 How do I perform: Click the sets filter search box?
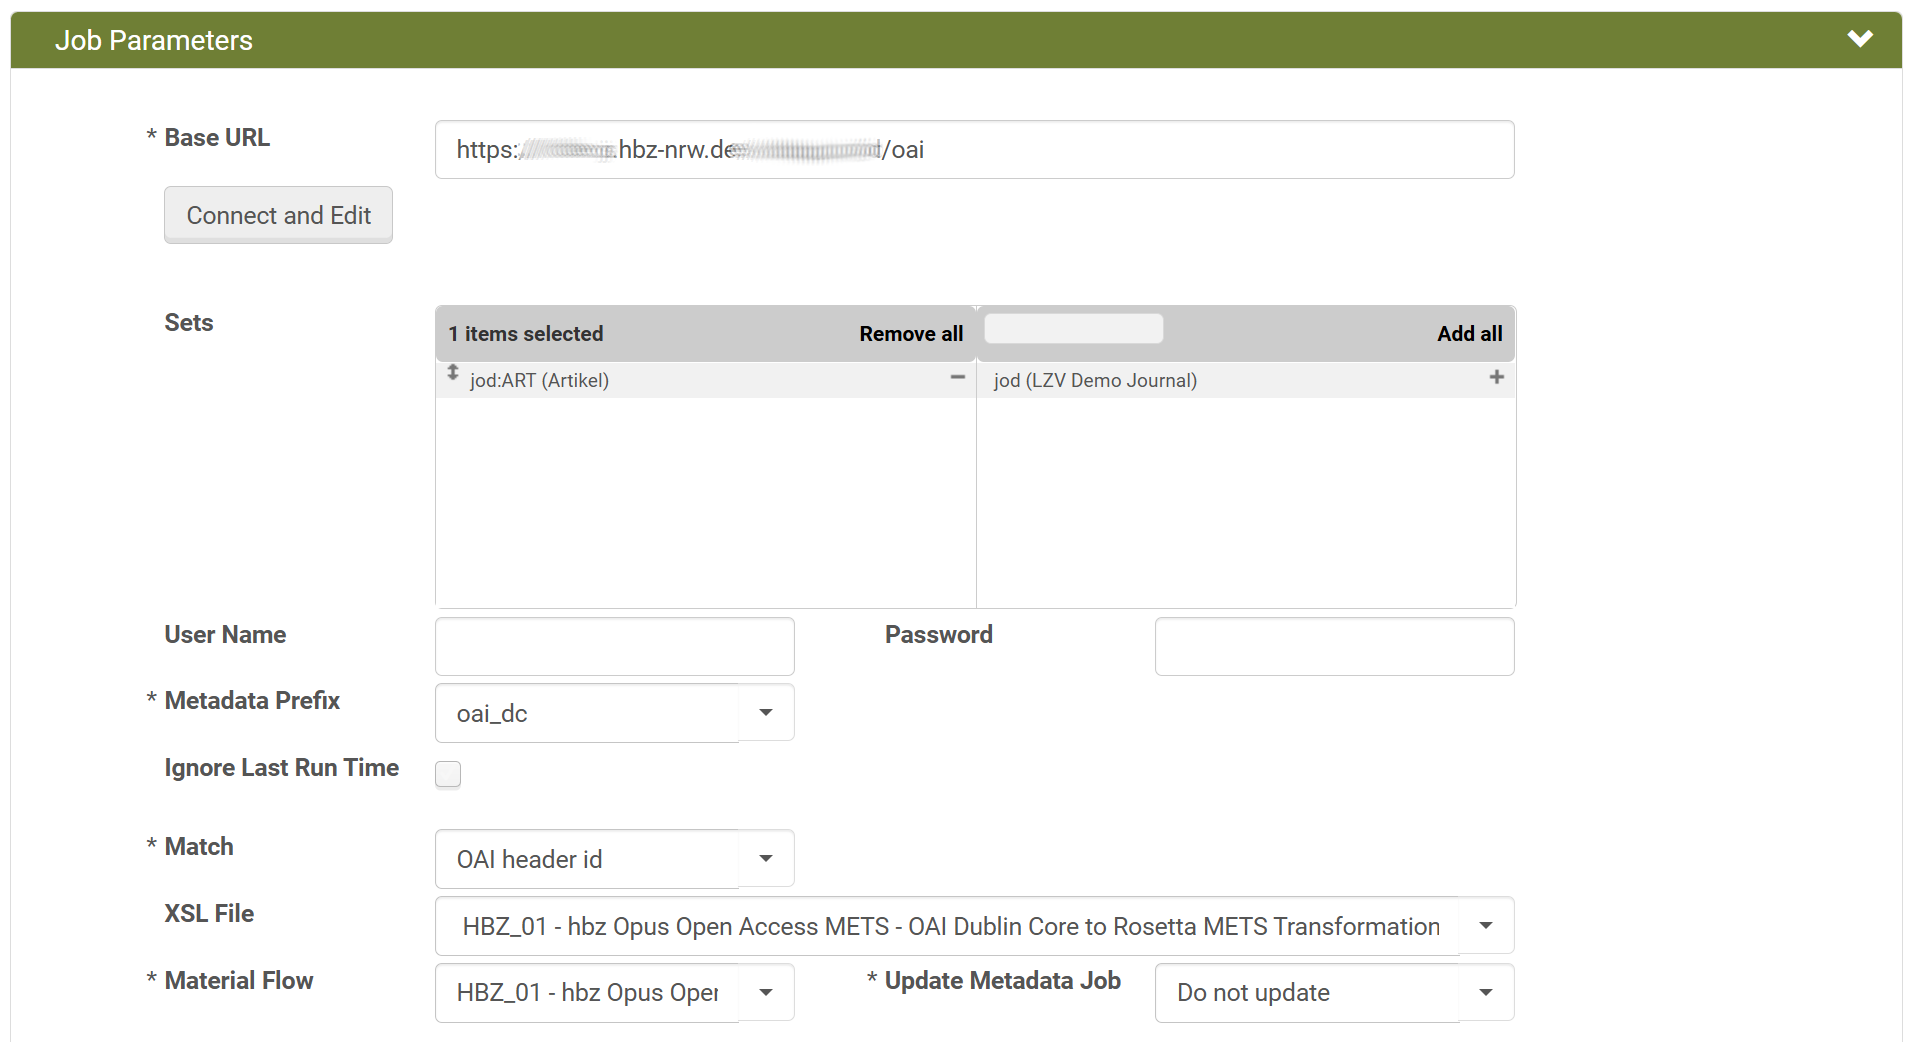[1073, 328]
